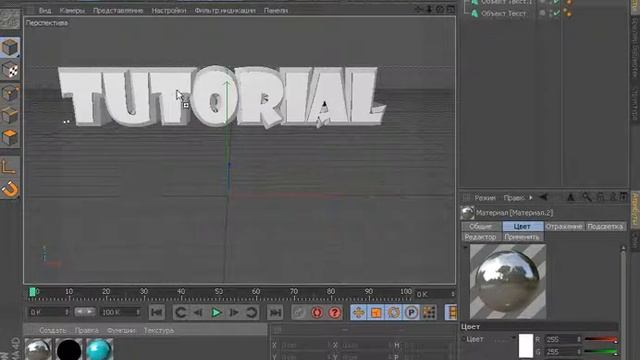Go to the previous keyframe
This screenshot has height=360, width=640.
tap(180, 313)
